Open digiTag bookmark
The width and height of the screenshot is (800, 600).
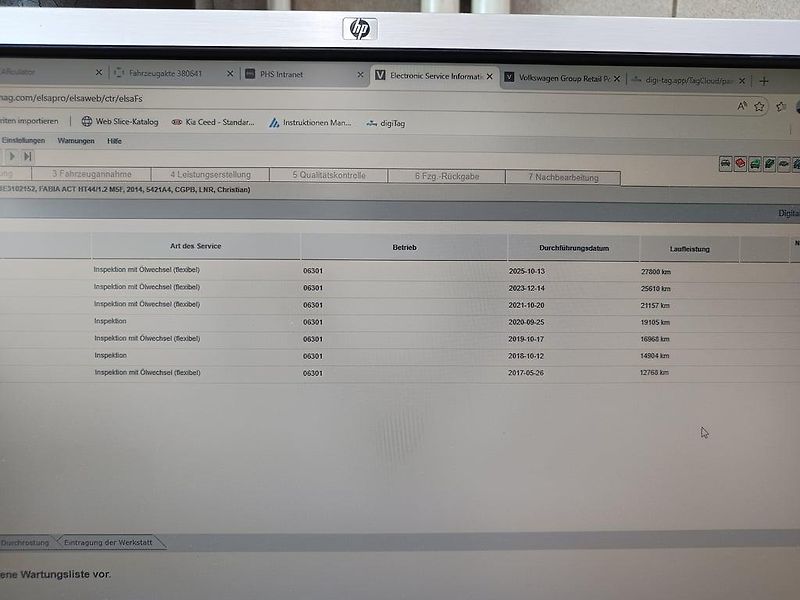click(x=386, y=123)
